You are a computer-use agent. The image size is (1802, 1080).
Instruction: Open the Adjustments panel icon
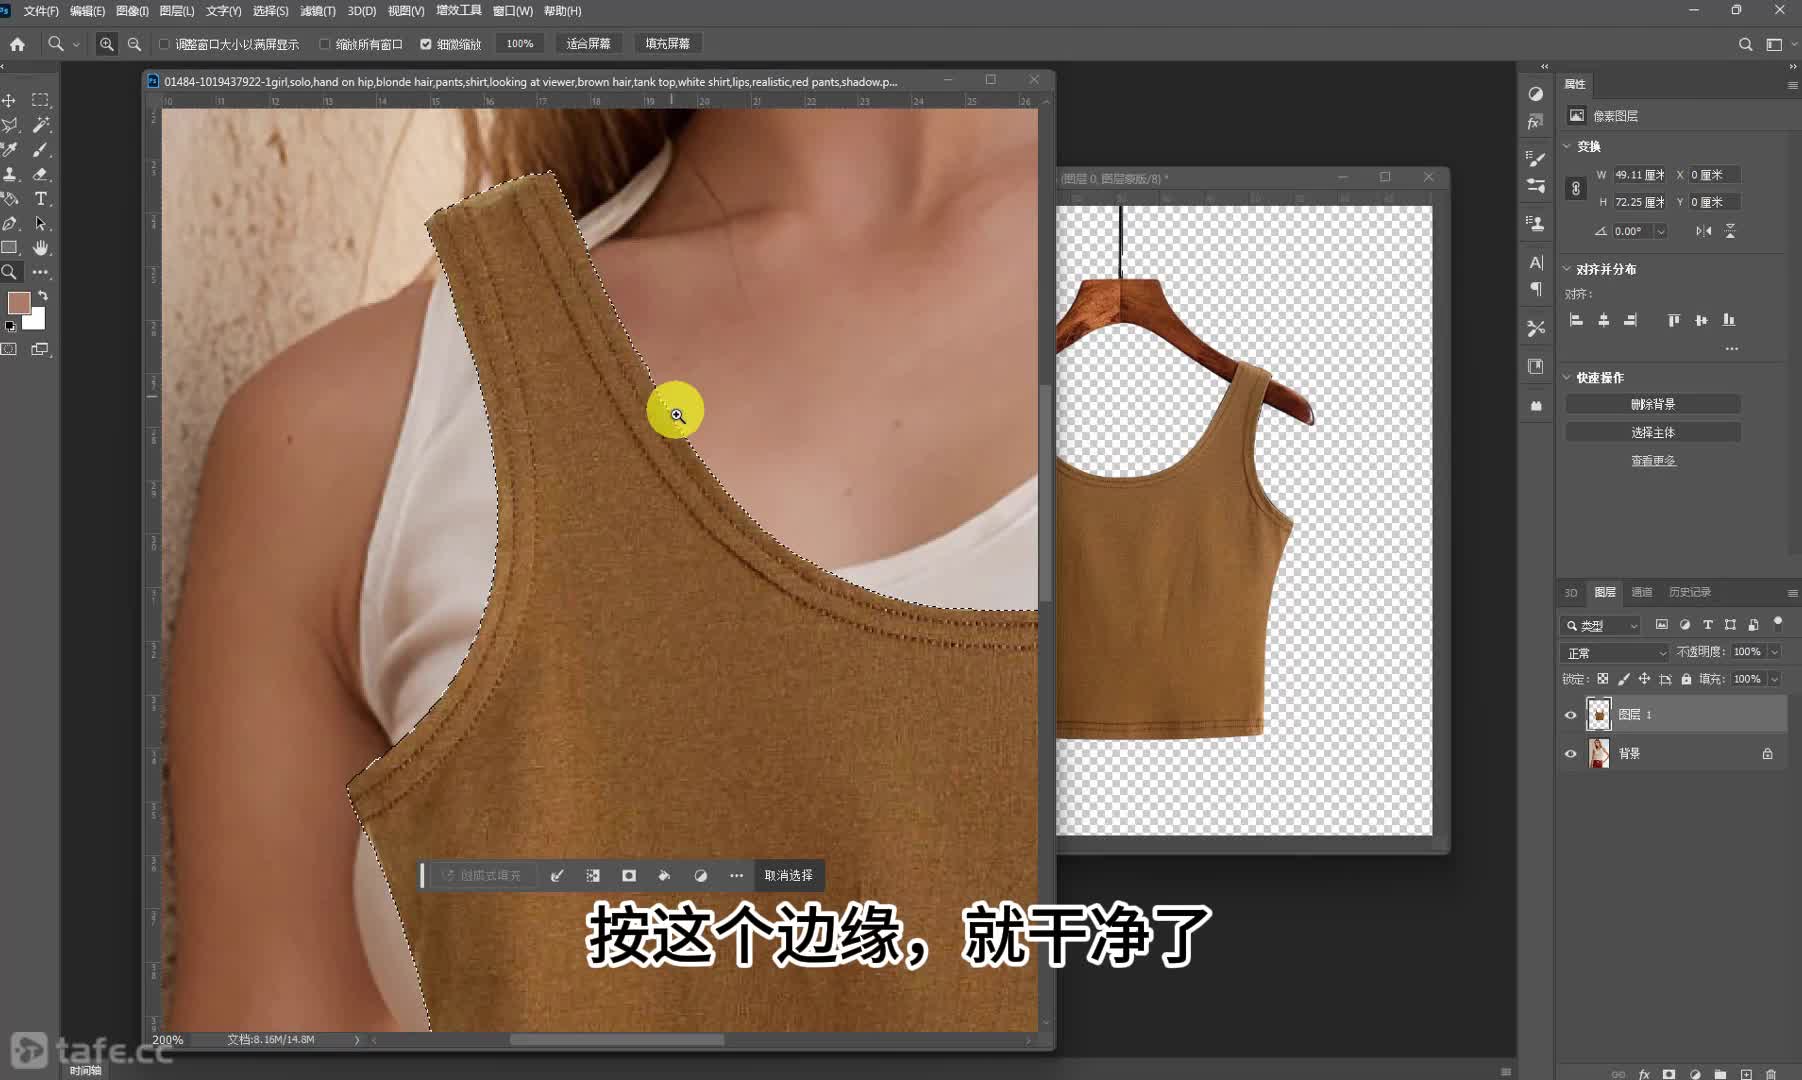pos(1535,94)
